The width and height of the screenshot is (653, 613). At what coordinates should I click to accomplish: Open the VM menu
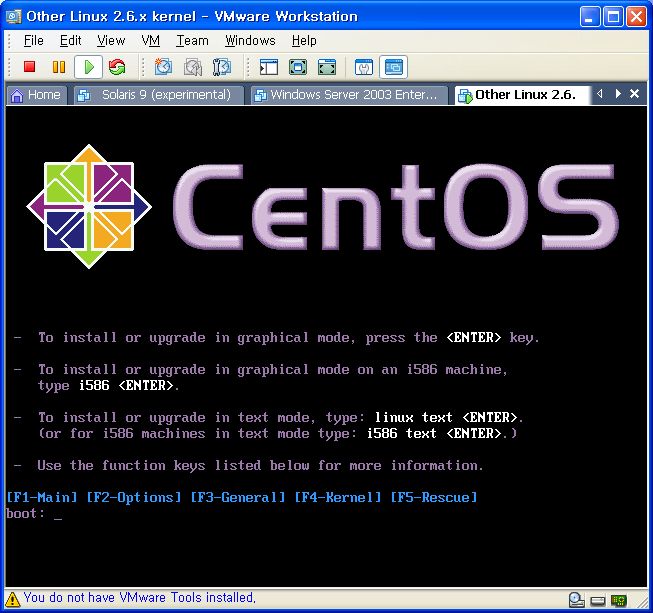150,40
